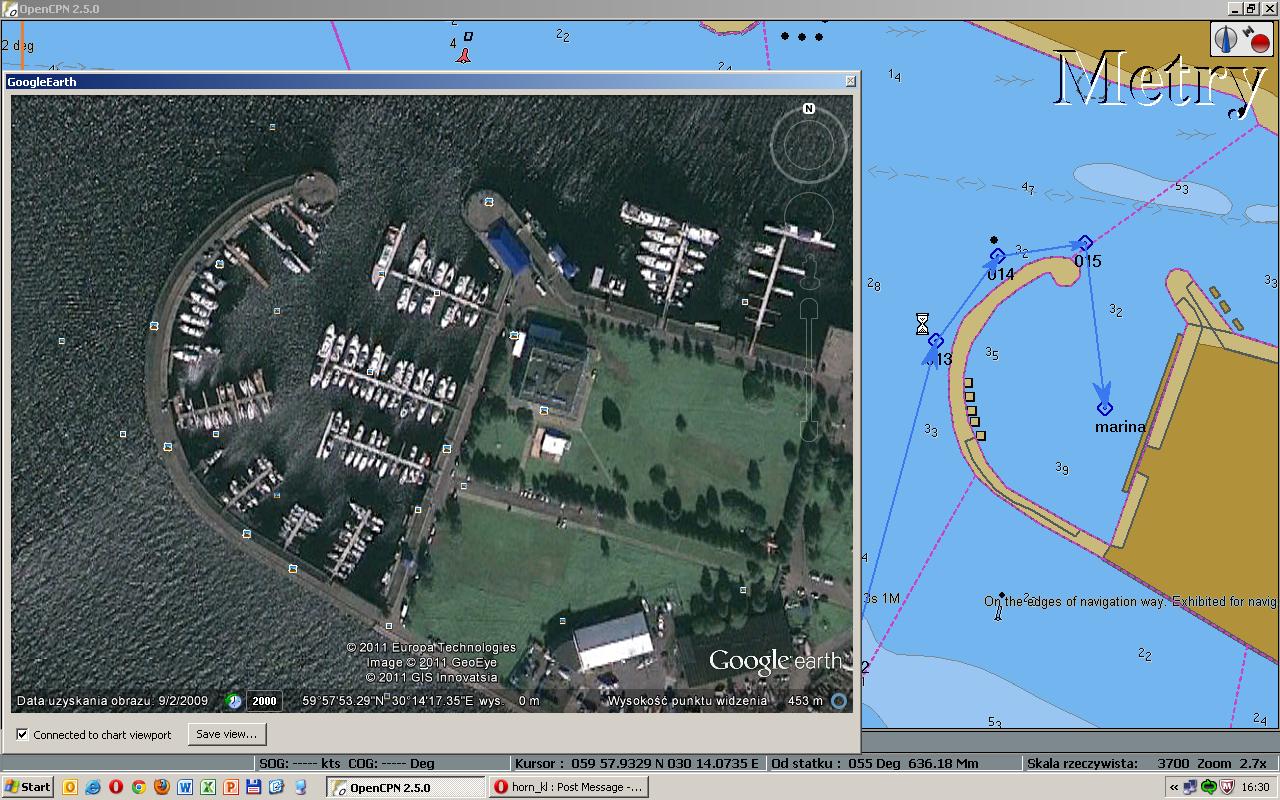The height and width of the screenshot is (800, 1280).
Task: Click the compass icon in OpenCPN toolbar
Action: [x=1227, y=40]
